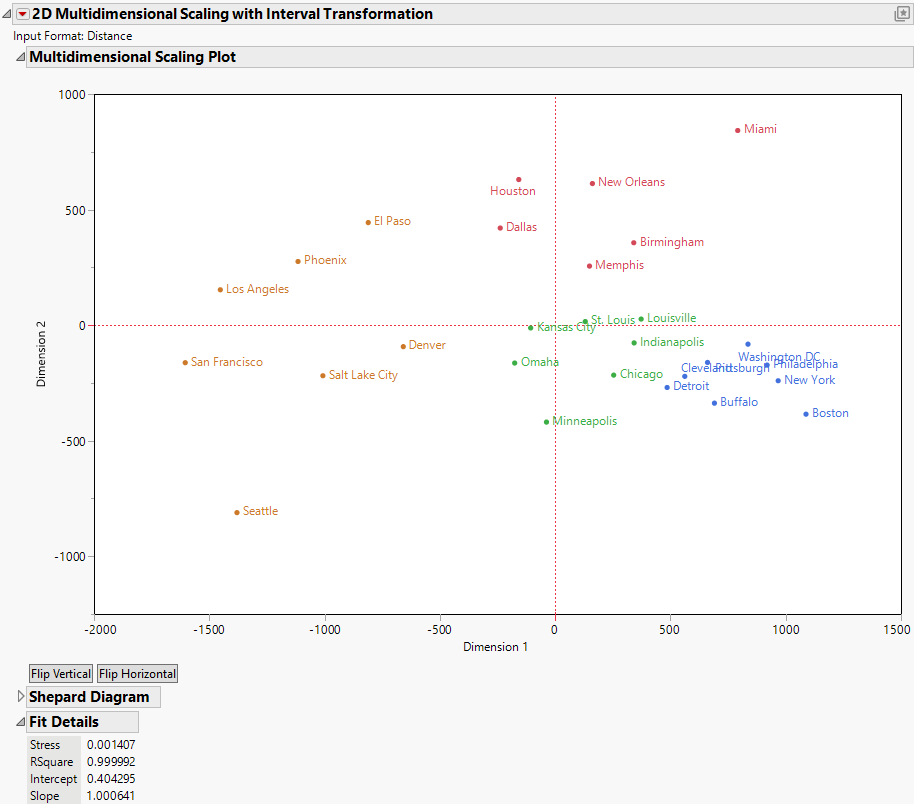
Task: Select the Miami data point
Action: point(737,129)
